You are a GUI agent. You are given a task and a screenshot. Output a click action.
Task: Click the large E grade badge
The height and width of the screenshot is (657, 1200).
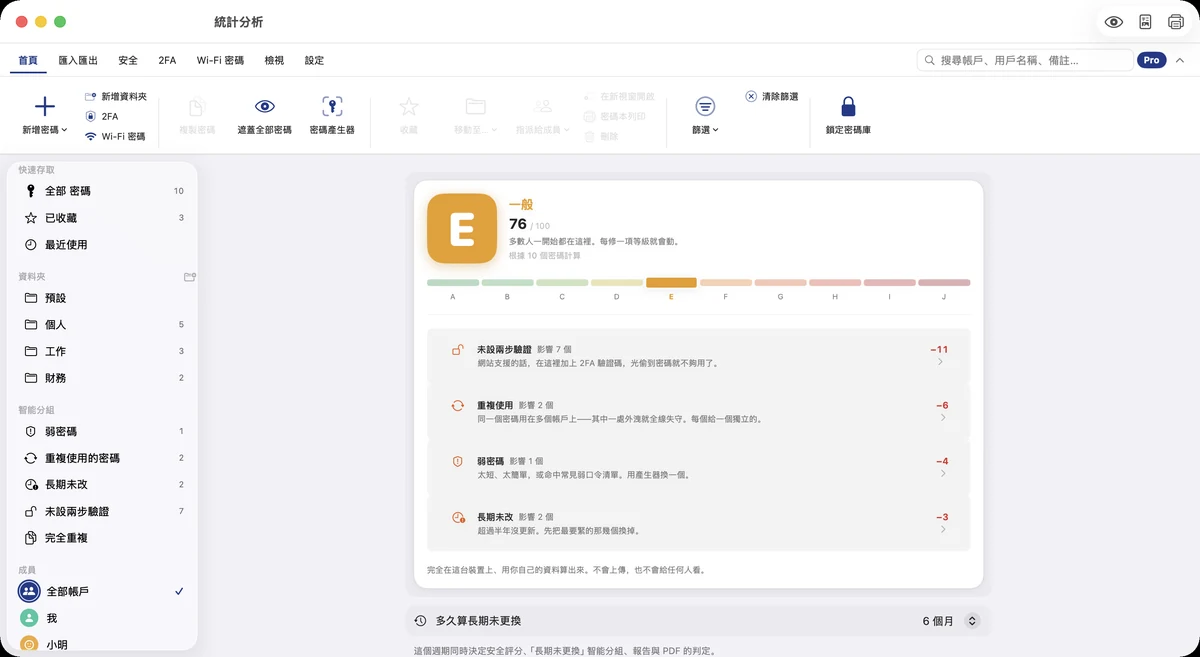(462, 229)
